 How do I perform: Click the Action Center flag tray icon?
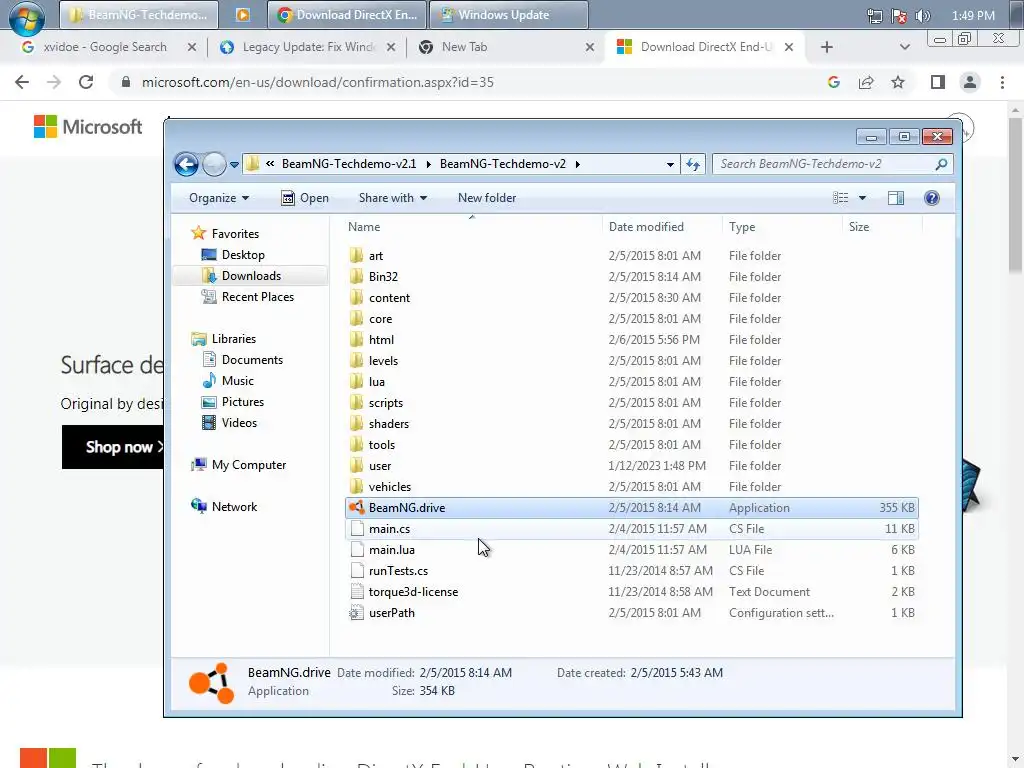(899, 16)
